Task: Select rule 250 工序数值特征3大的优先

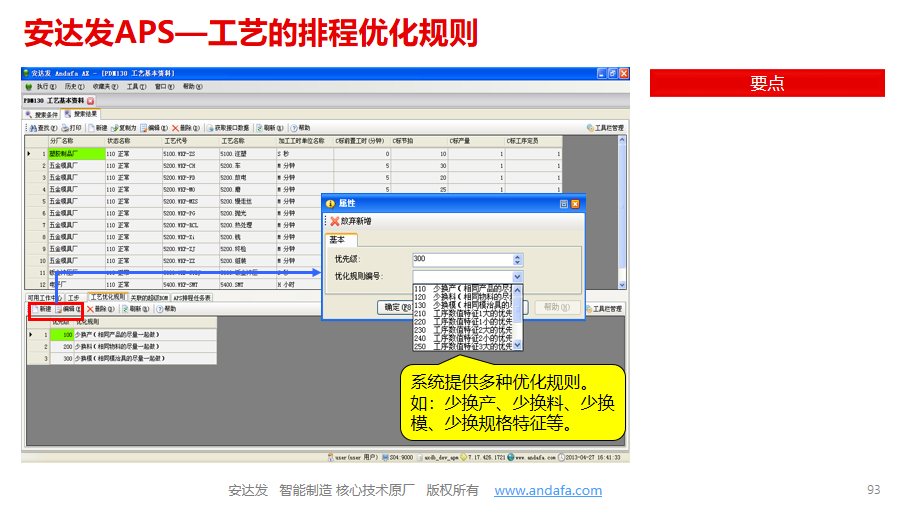Action: coord(463,346)
